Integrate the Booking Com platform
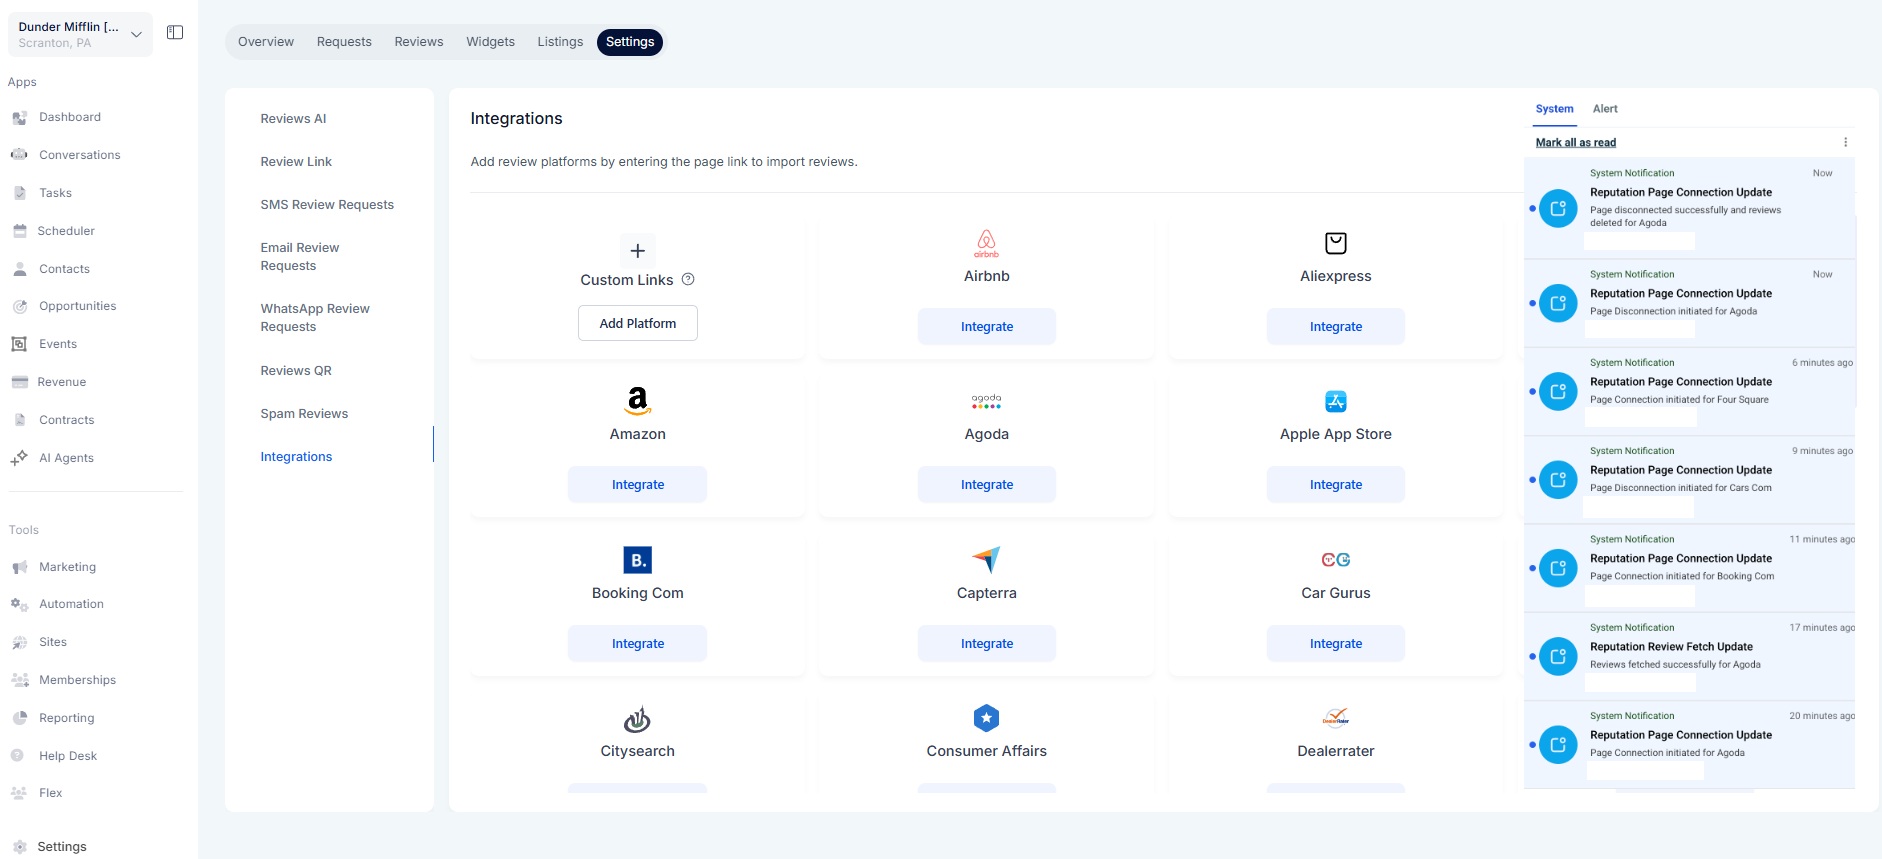This screenshot has height=859, width=1882. point(638,644)
